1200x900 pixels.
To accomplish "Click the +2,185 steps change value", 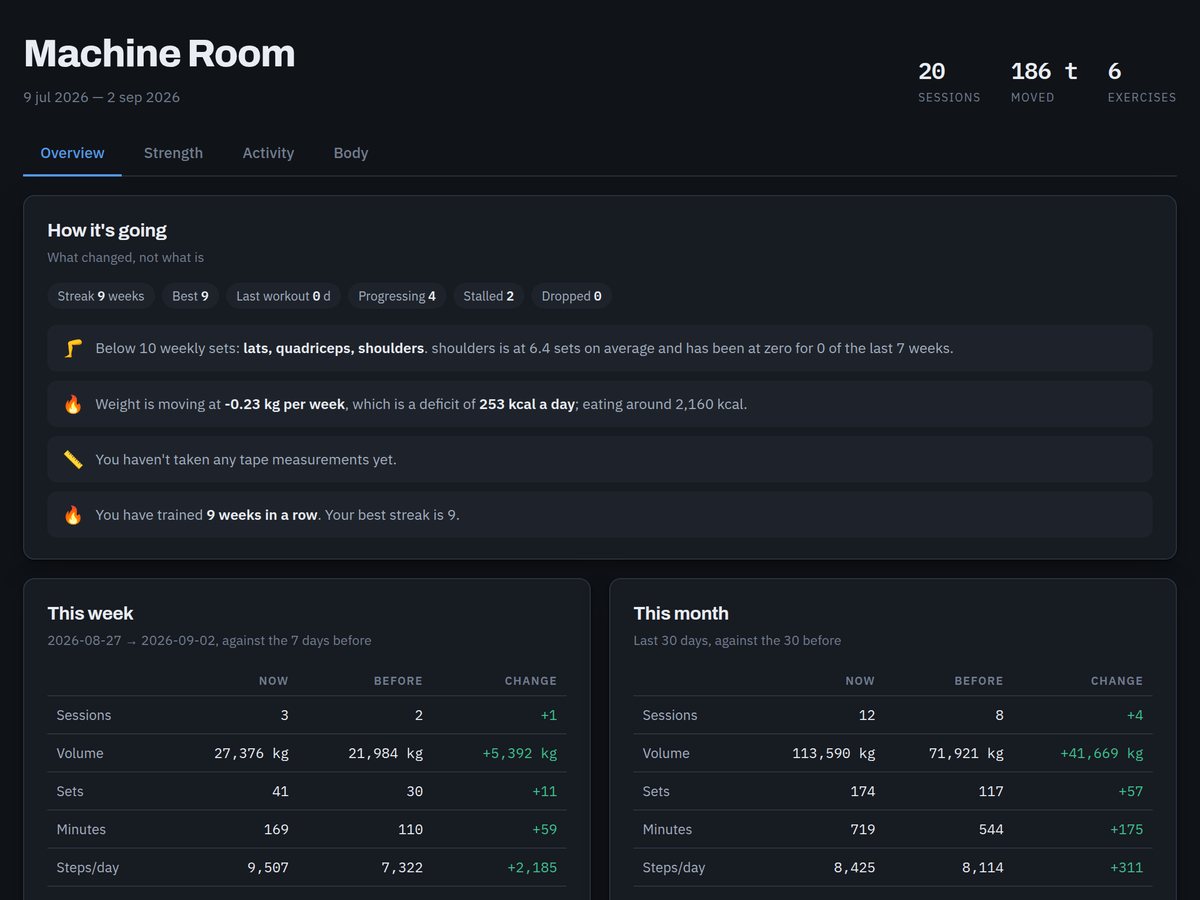I will 532,867.
